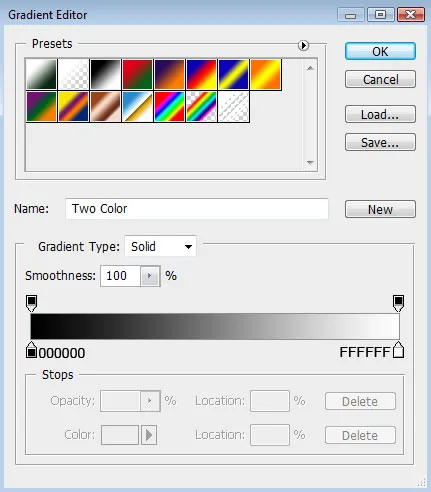Image resolution: width=431 pixels, height=492 pixels.
Task: Pick the chrome gradient preset
Action: [137, 107]
